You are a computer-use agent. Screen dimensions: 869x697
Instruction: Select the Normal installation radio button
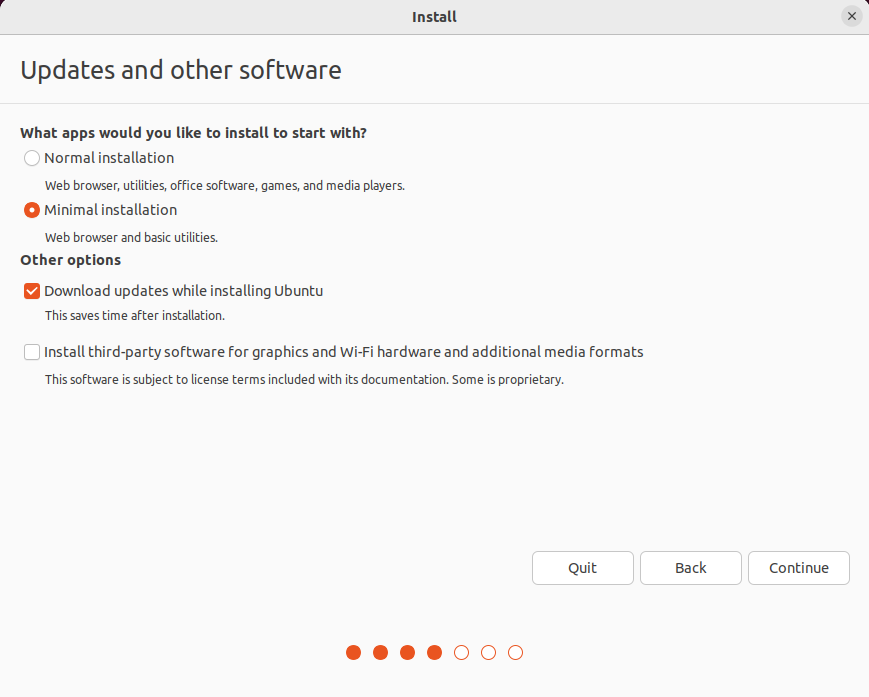click(x=32, y=158)
